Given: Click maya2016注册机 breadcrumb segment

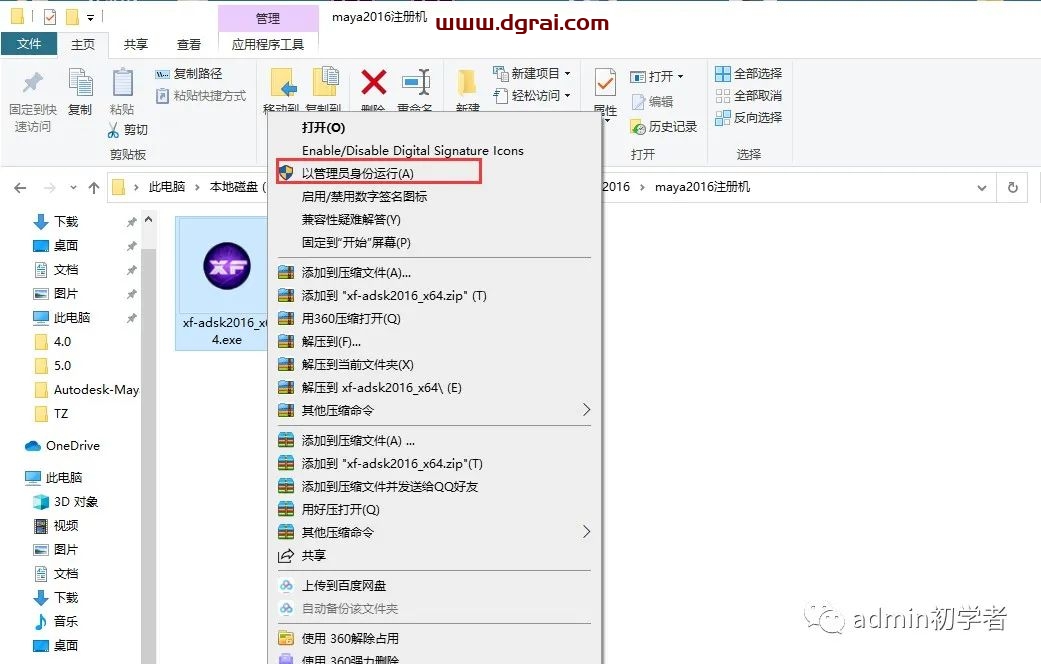Looking at the screenshot, I should tap(702, 187).
